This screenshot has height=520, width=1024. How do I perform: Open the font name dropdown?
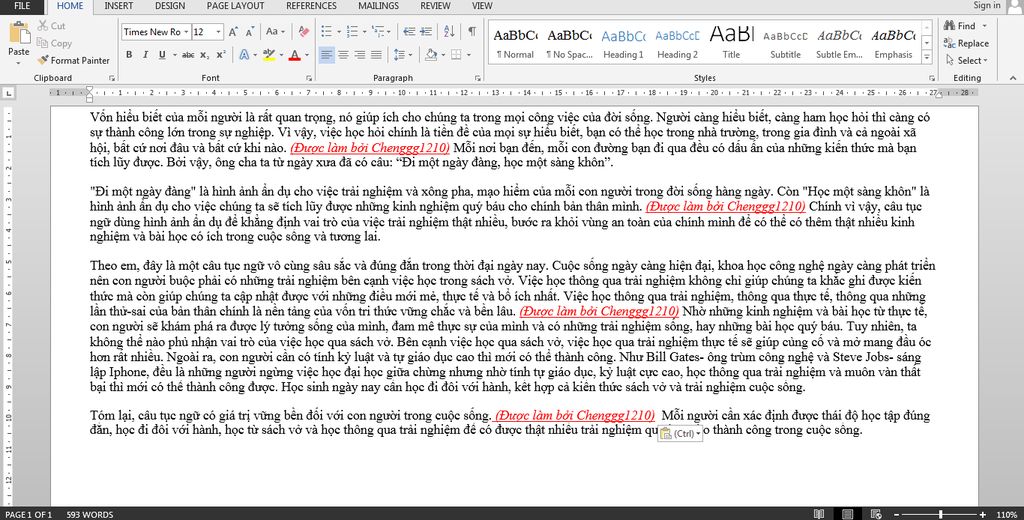click(x=186, y=31)
